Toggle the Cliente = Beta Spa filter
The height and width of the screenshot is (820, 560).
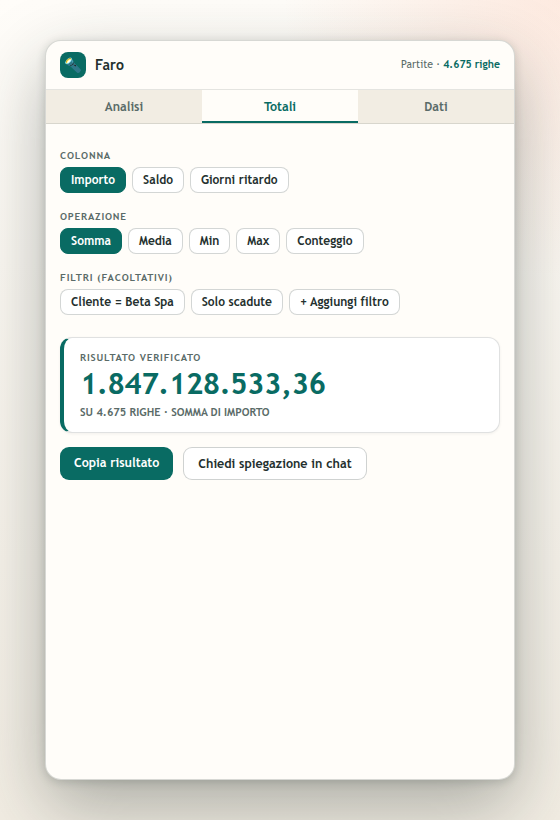pyautogui.click(x=122, y=302)
